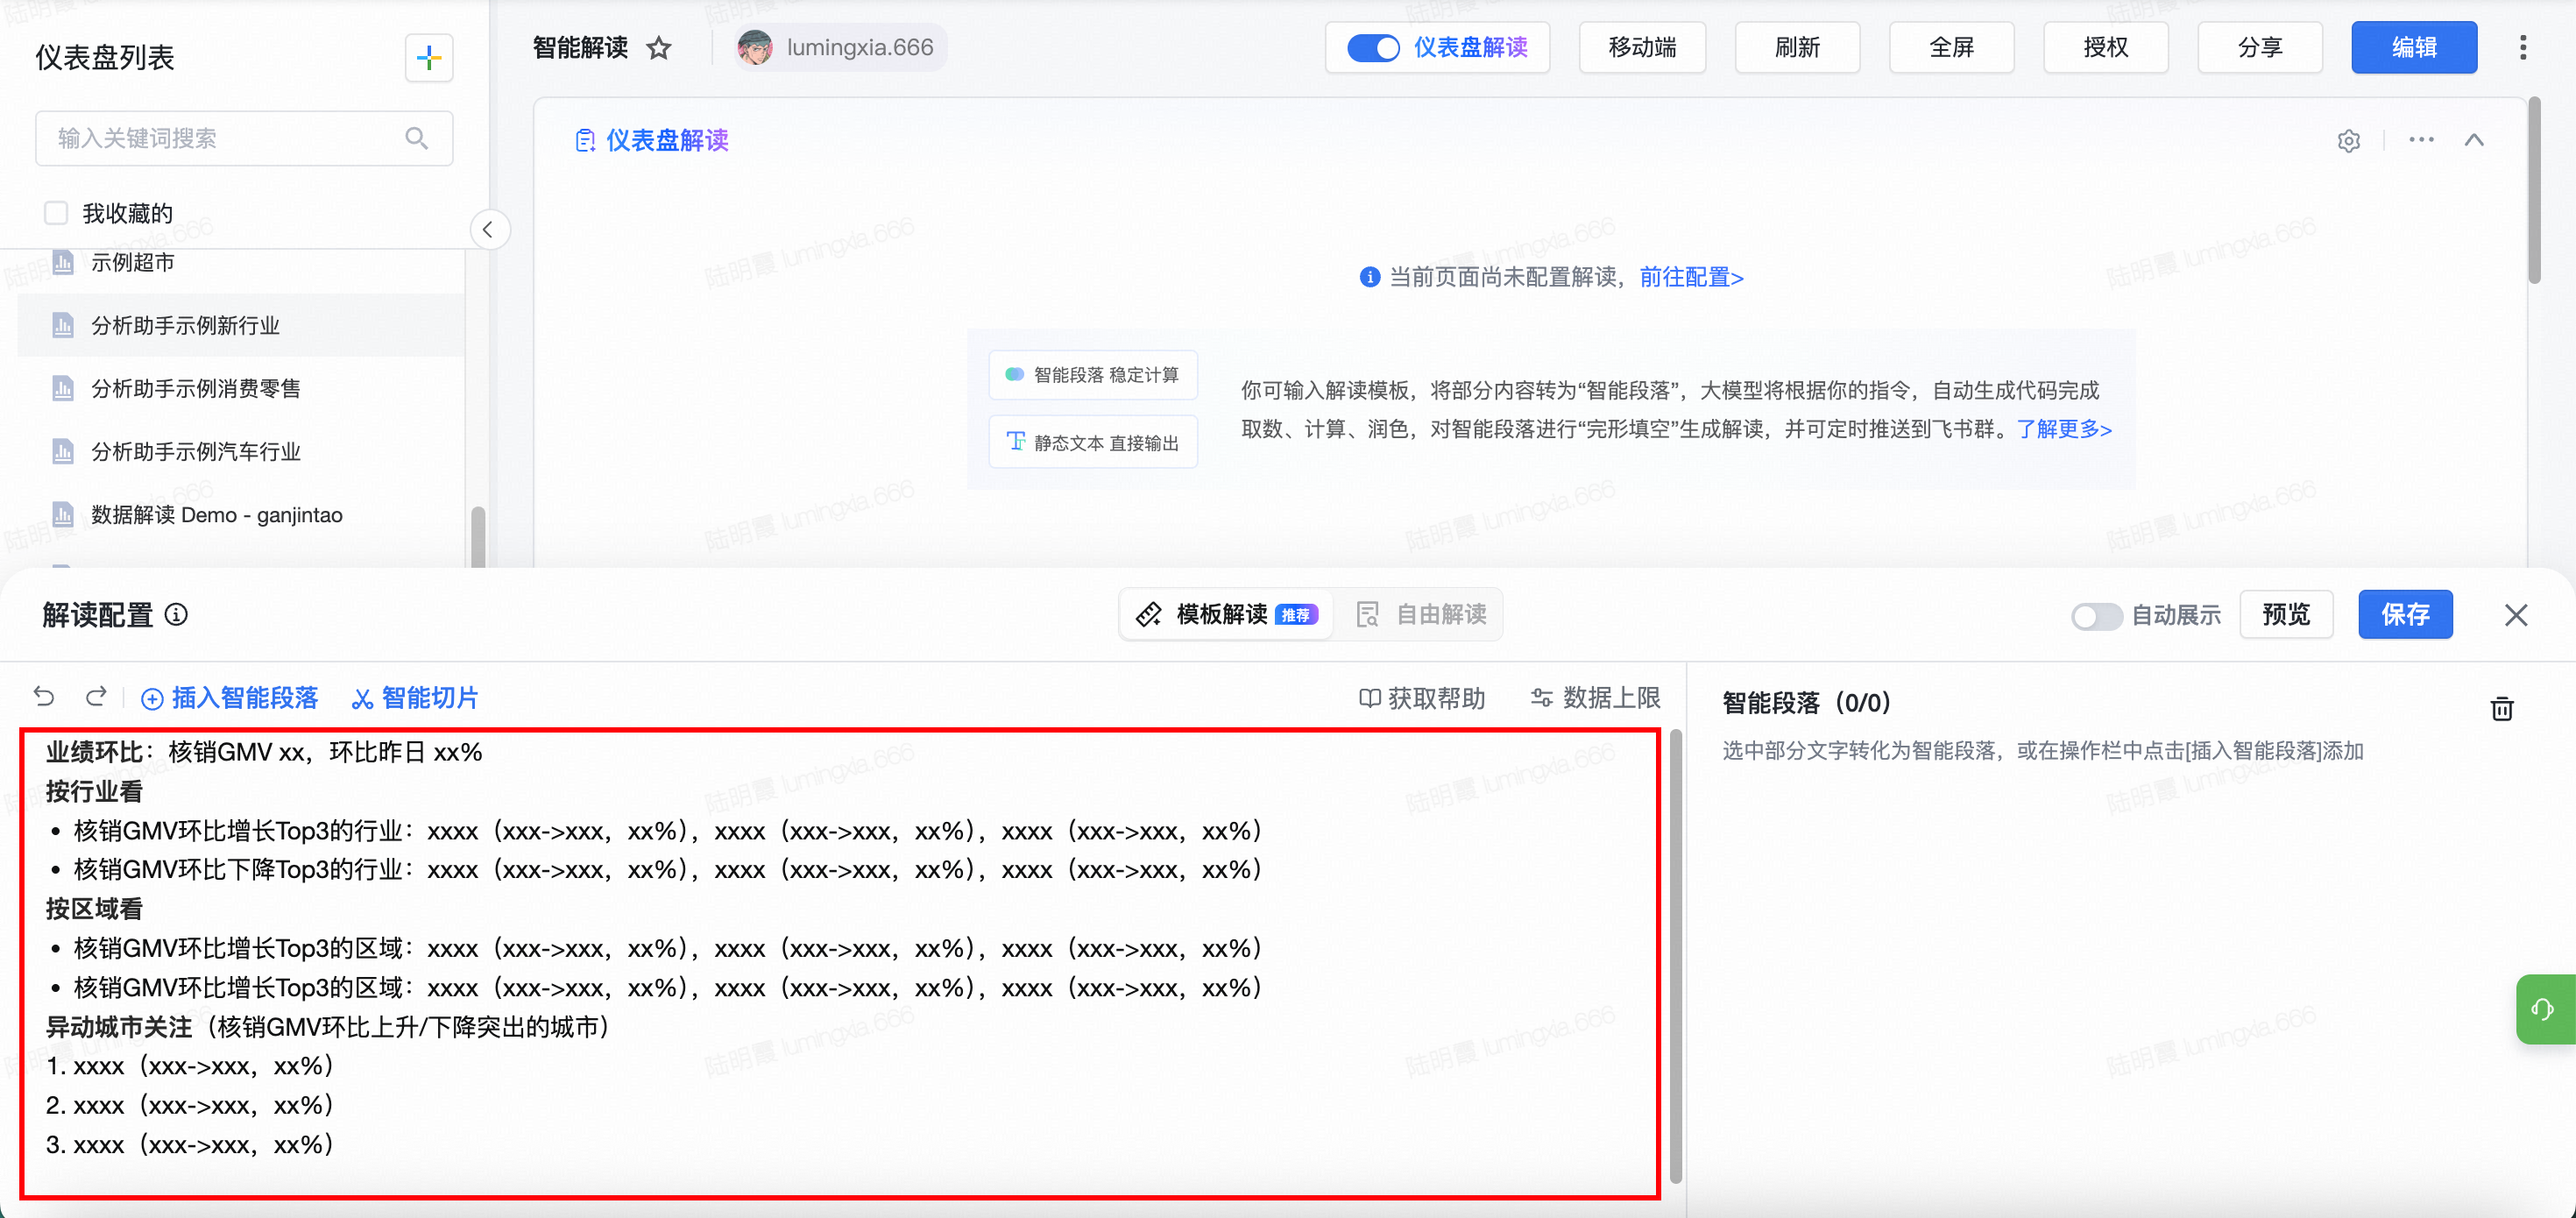The height and width of the screenshot is (1218, 2576).
Task: Open the vertical three-dot more menu
Action: (2523, 48)
